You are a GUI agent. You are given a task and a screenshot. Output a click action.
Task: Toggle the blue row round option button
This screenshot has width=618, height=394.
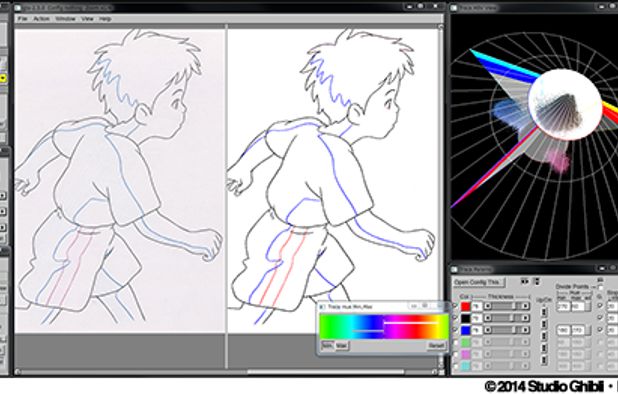tap(600, 330)
